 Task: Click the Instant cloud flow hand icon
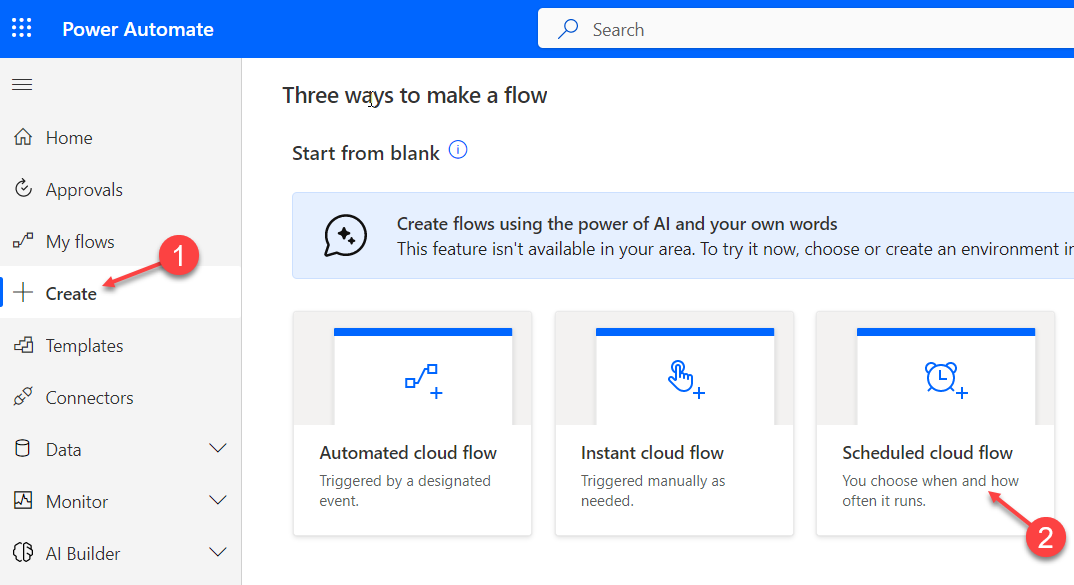point(686,379)
